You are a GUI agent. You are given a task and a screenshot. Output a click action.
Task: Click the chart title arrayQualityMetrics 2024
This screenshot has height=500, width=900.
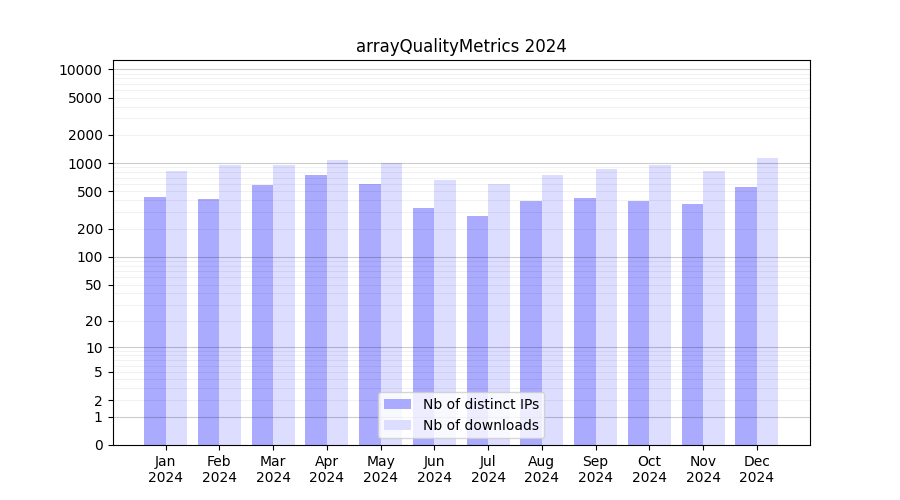[x=461, y=46]
